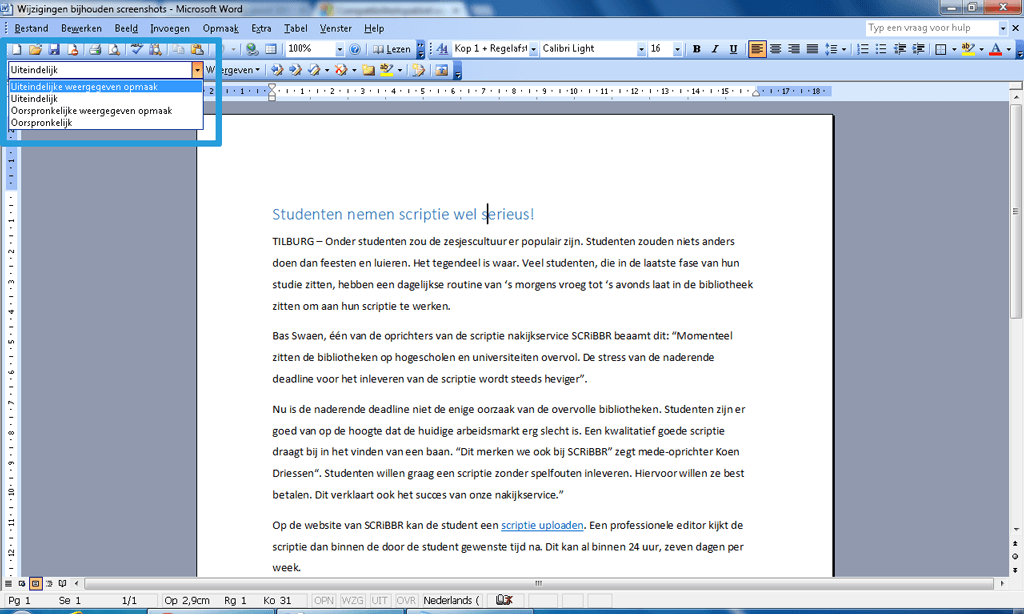Toggle track changes icon on reviewing toolbar
The image size is (1024, 614).
(x=418, y=70)
